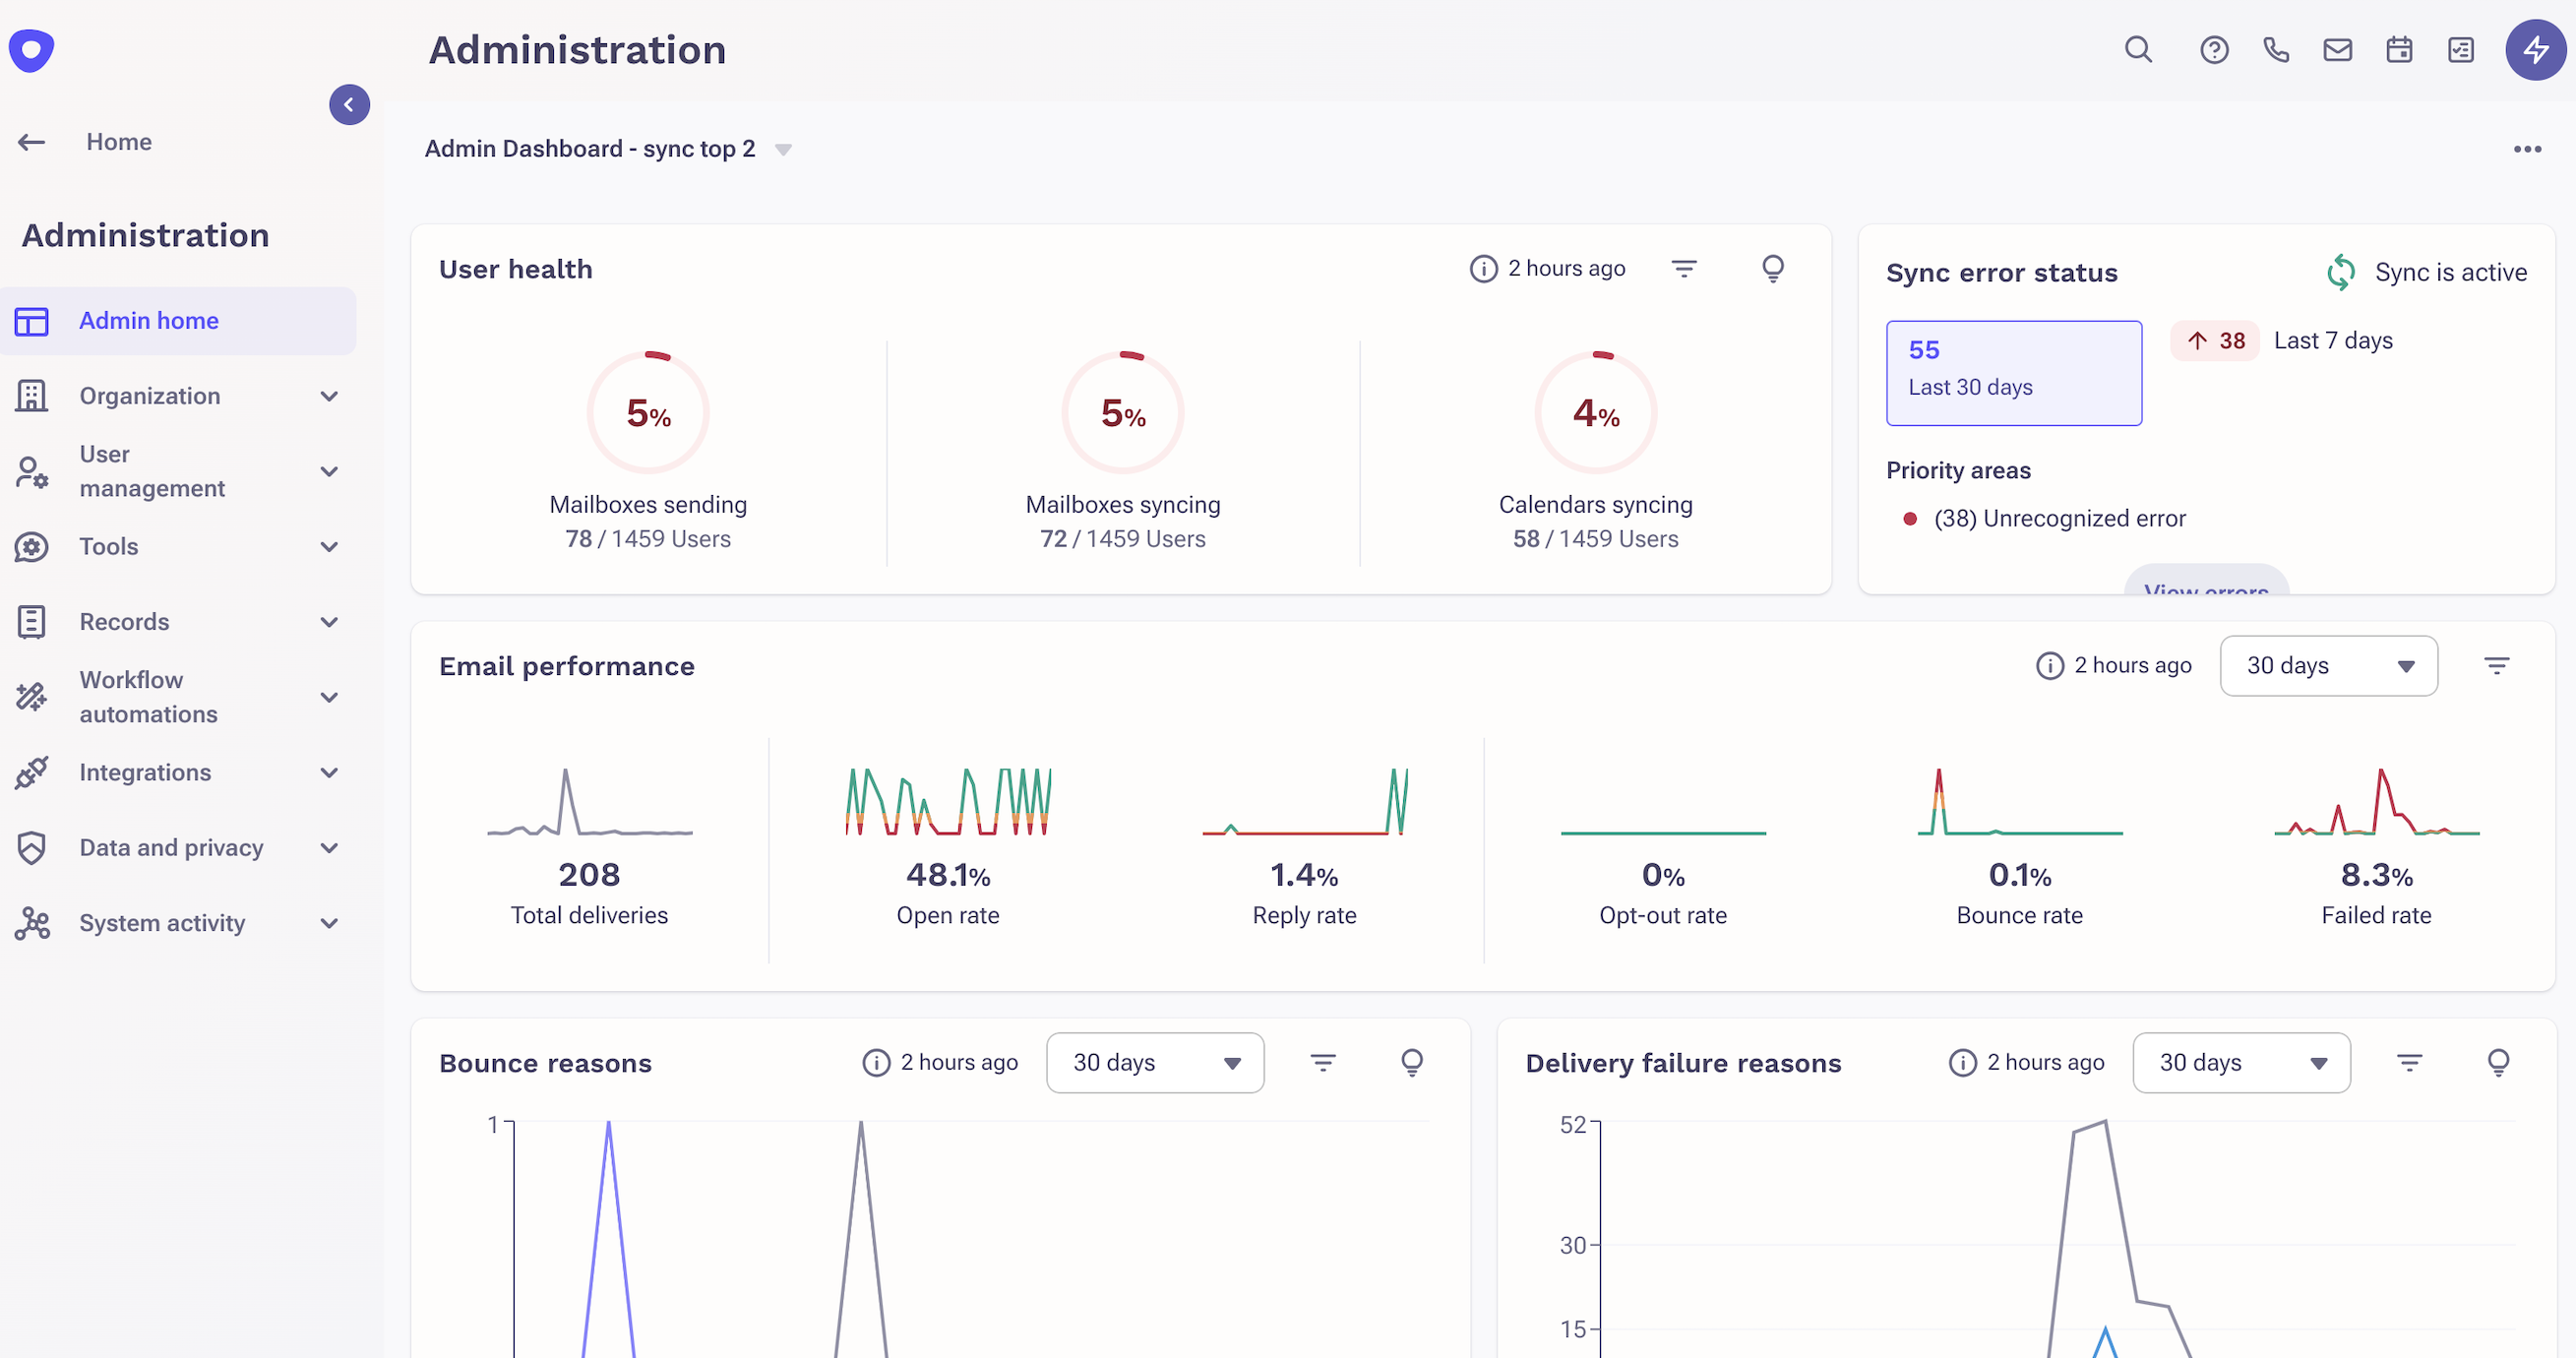2576x1358 pixels.
Task: Collapse the sidebar with the arrow toggle
Action: coord(349,104)
